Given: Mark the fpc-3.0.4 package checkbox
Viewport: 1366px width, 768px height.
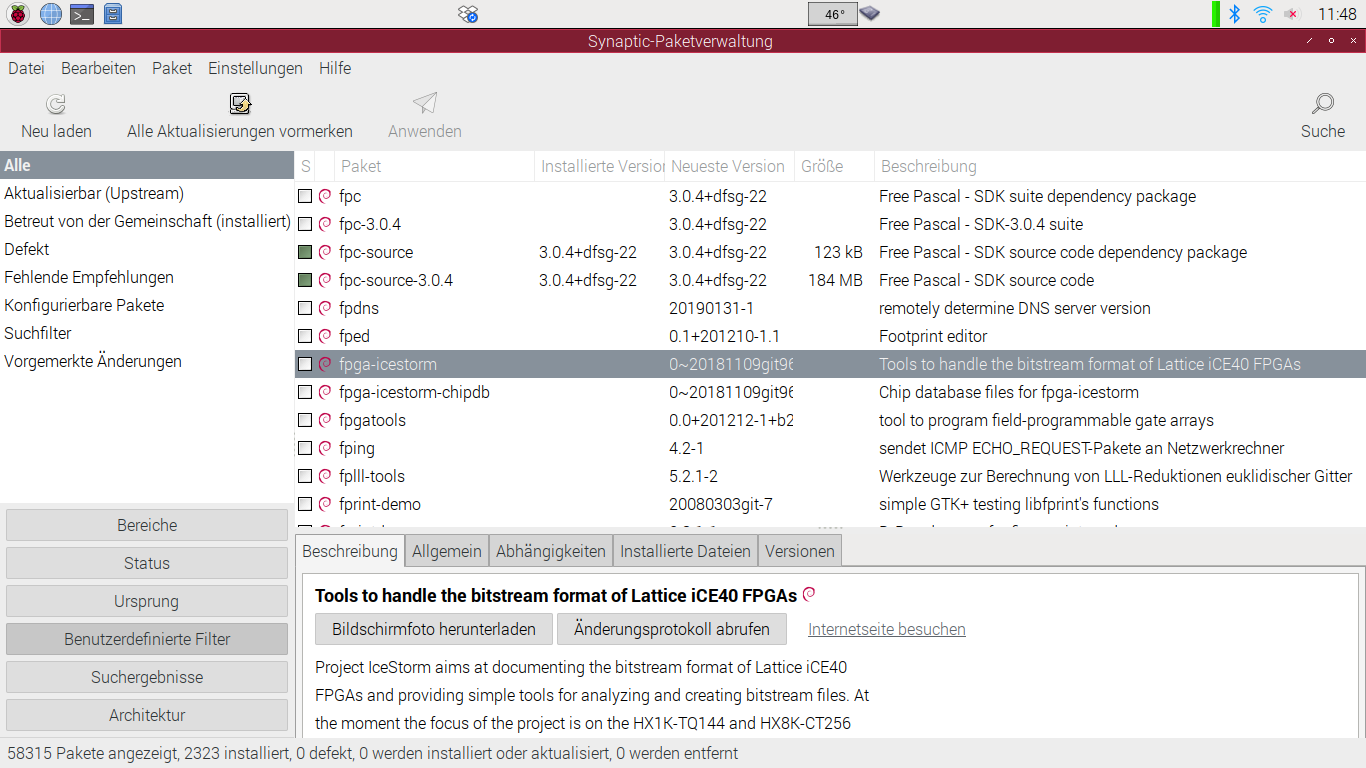Looking at the screenshot, I should (x=305, y=224).
